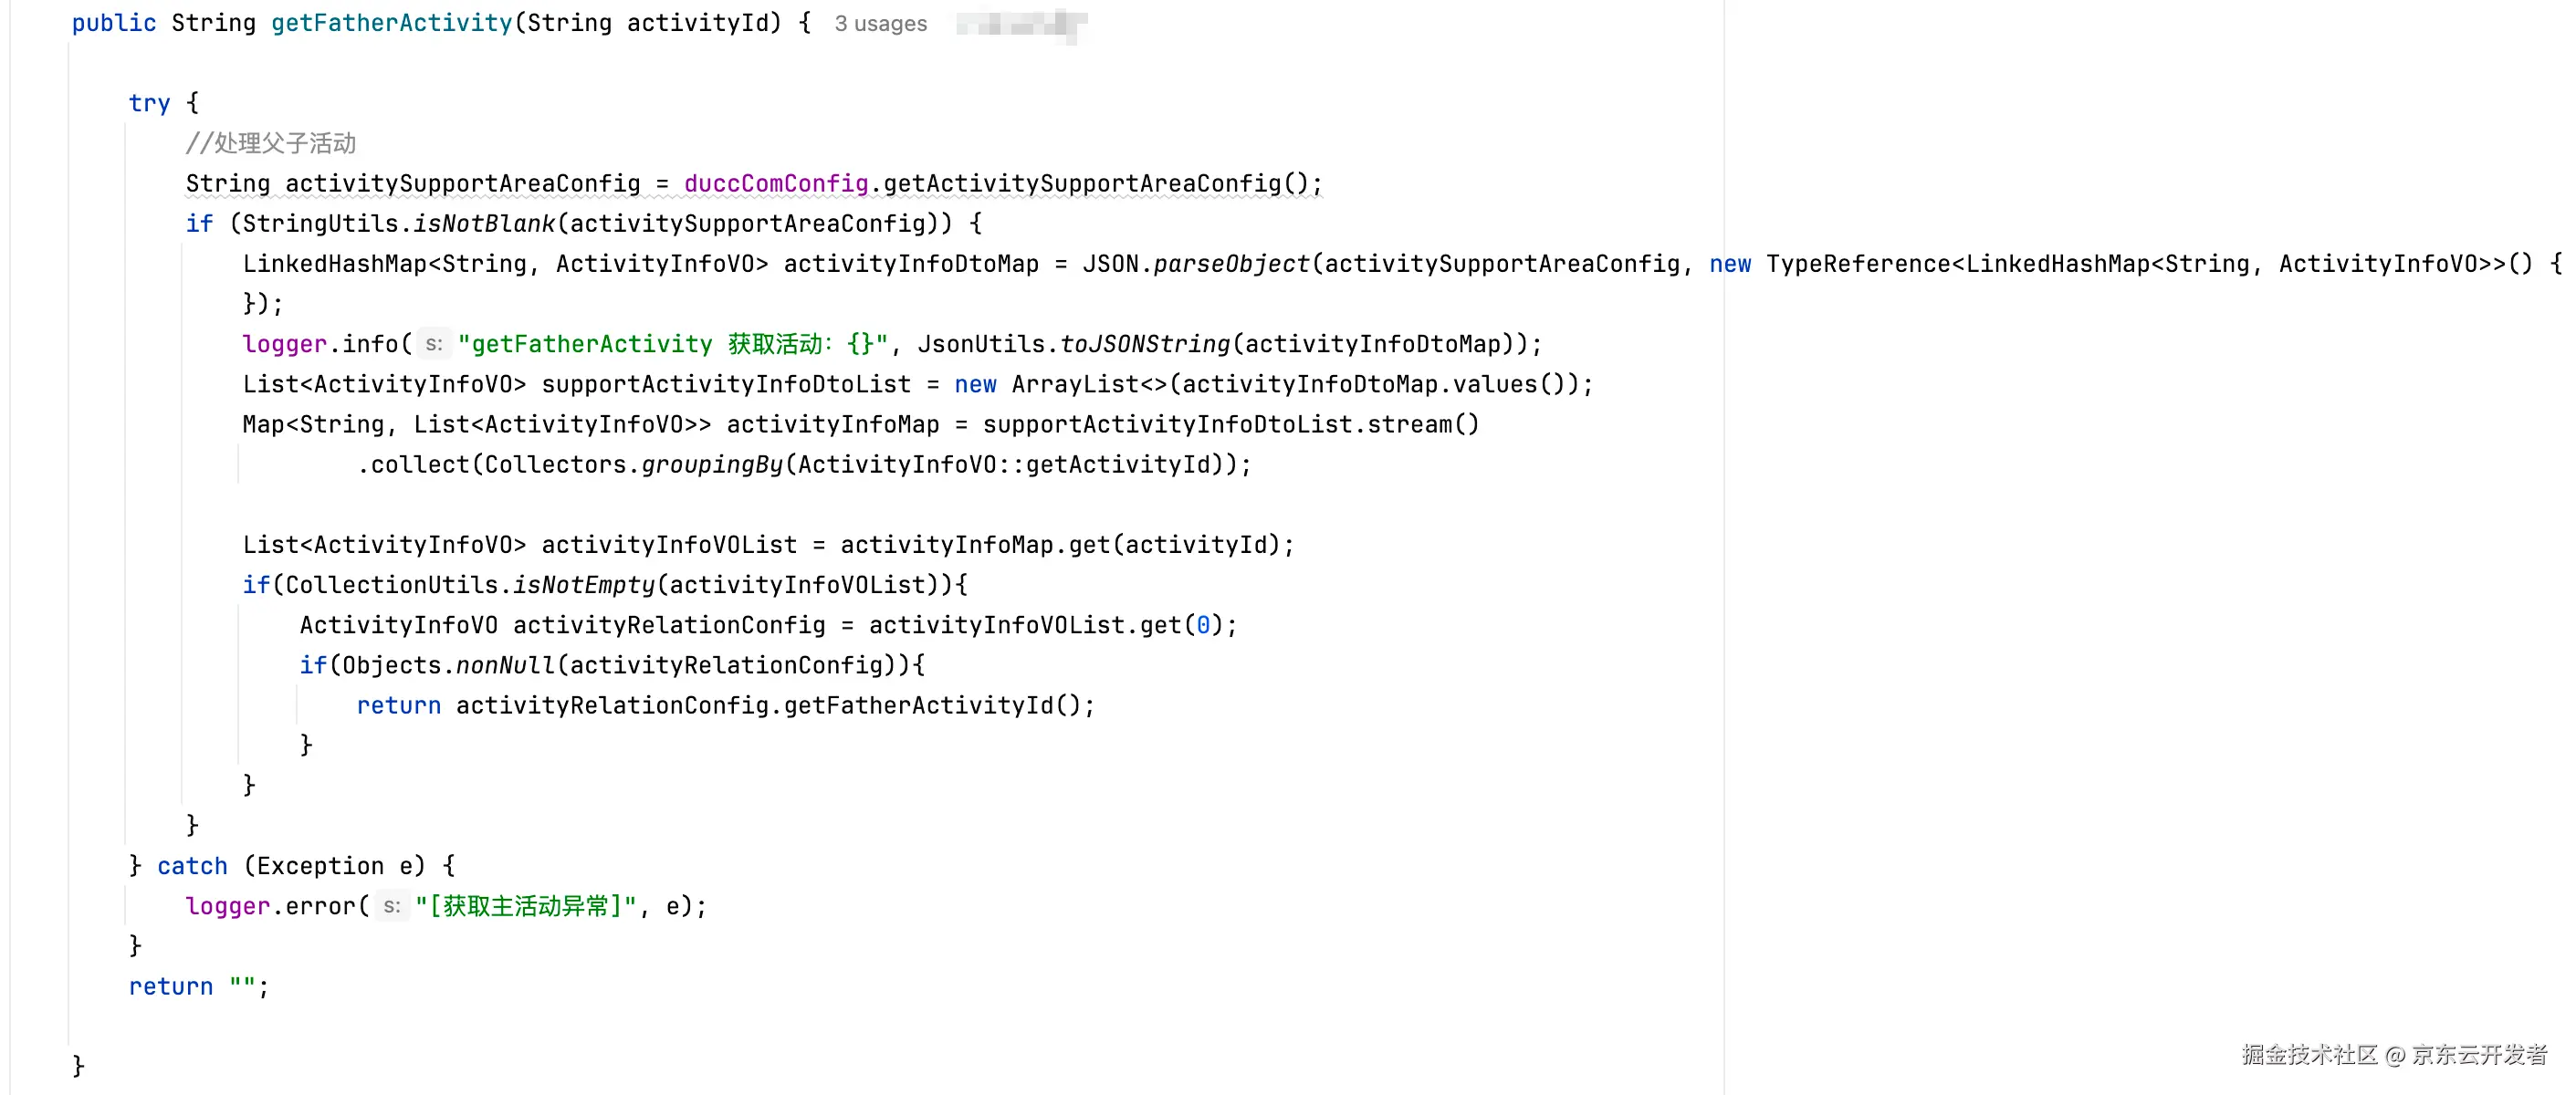Click the groupingBy method call
Viewport: 2576px width, 1095px height.
pyautogui.click(x=711, y=465)
